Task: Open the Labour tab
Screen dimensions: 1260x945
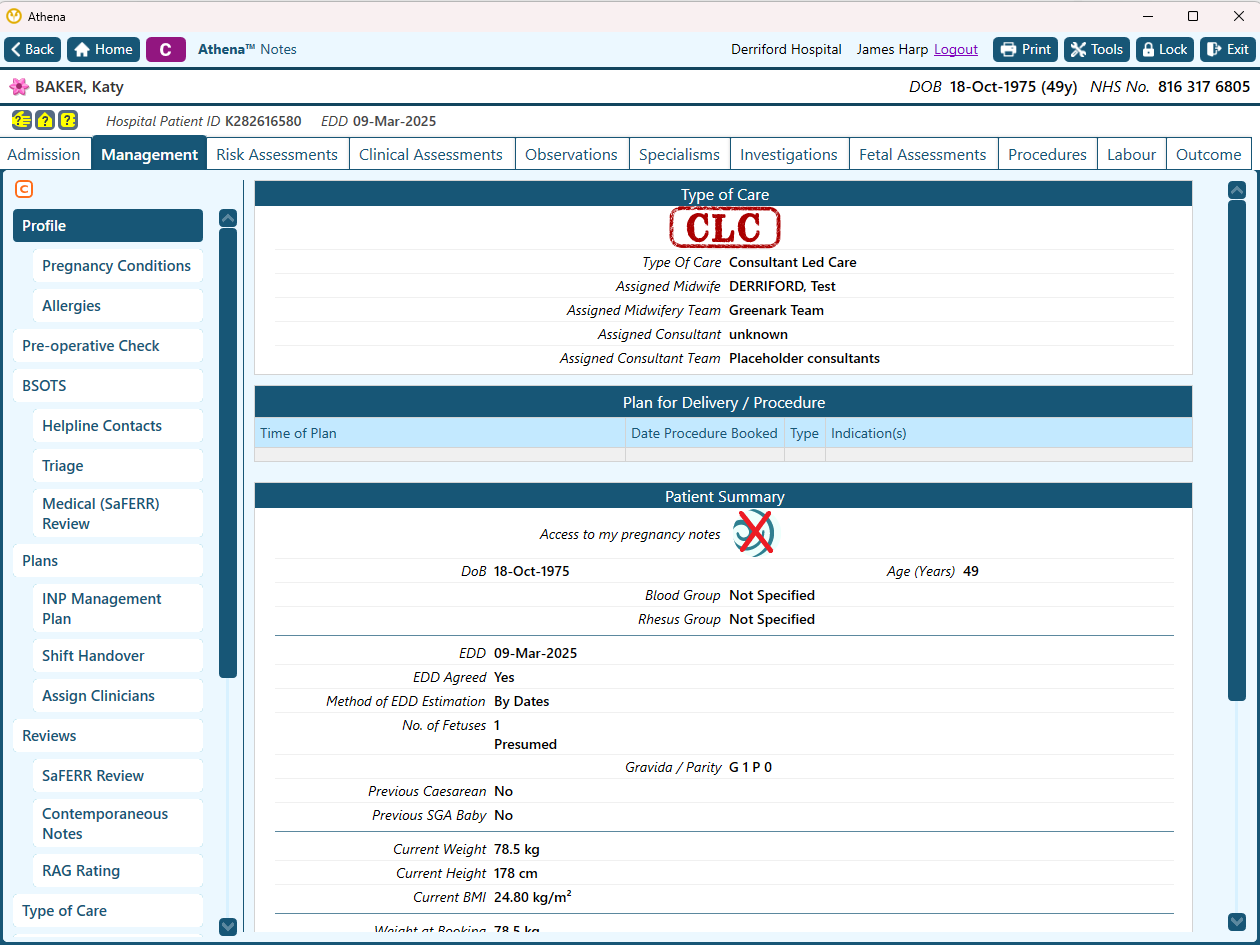Action: tap(1131, 154)
